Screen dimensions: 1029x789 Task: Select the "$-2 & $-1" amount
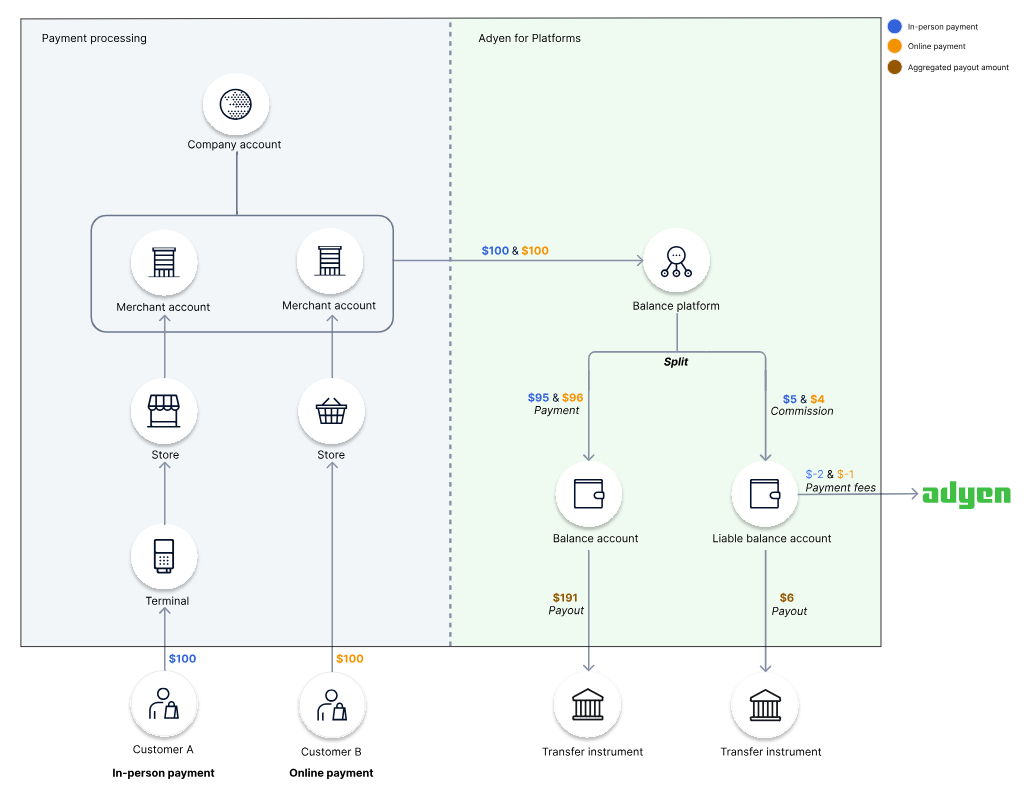(x=830, y=474)
